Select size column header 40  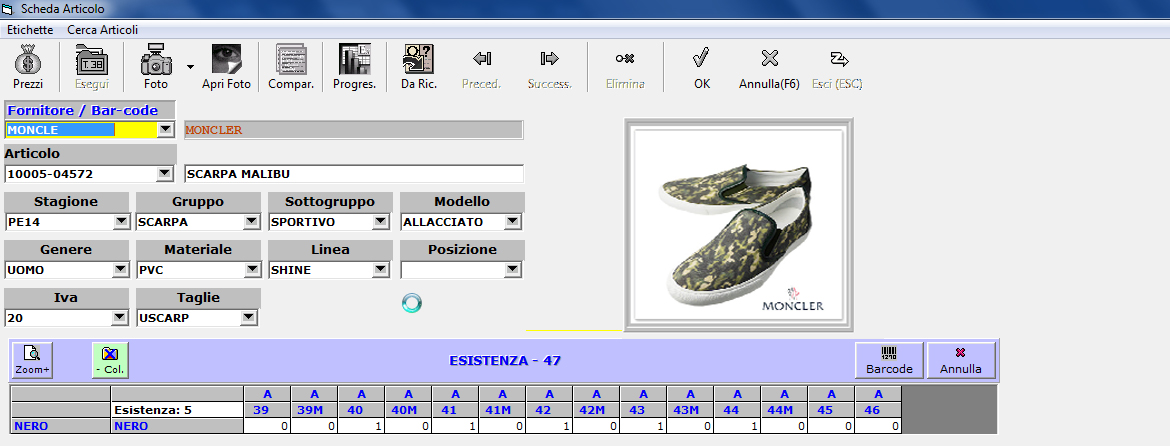pyautogui.click(x=361, y=410)
